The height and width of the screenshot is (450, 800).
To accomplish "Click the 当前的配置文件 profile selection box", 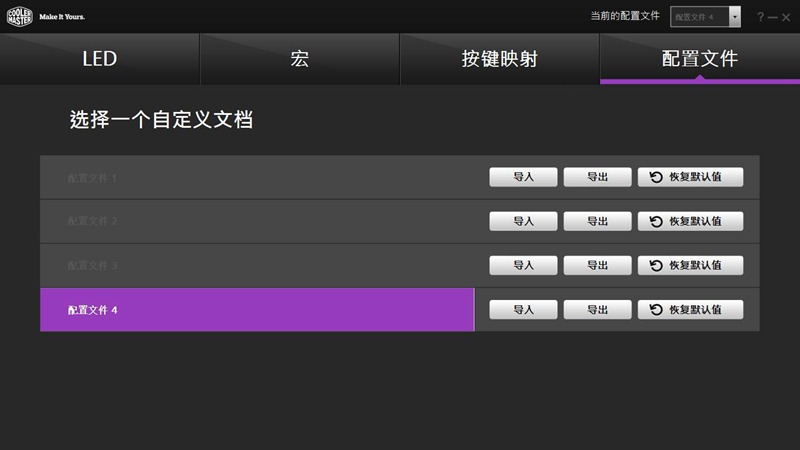I will point(698,16).
